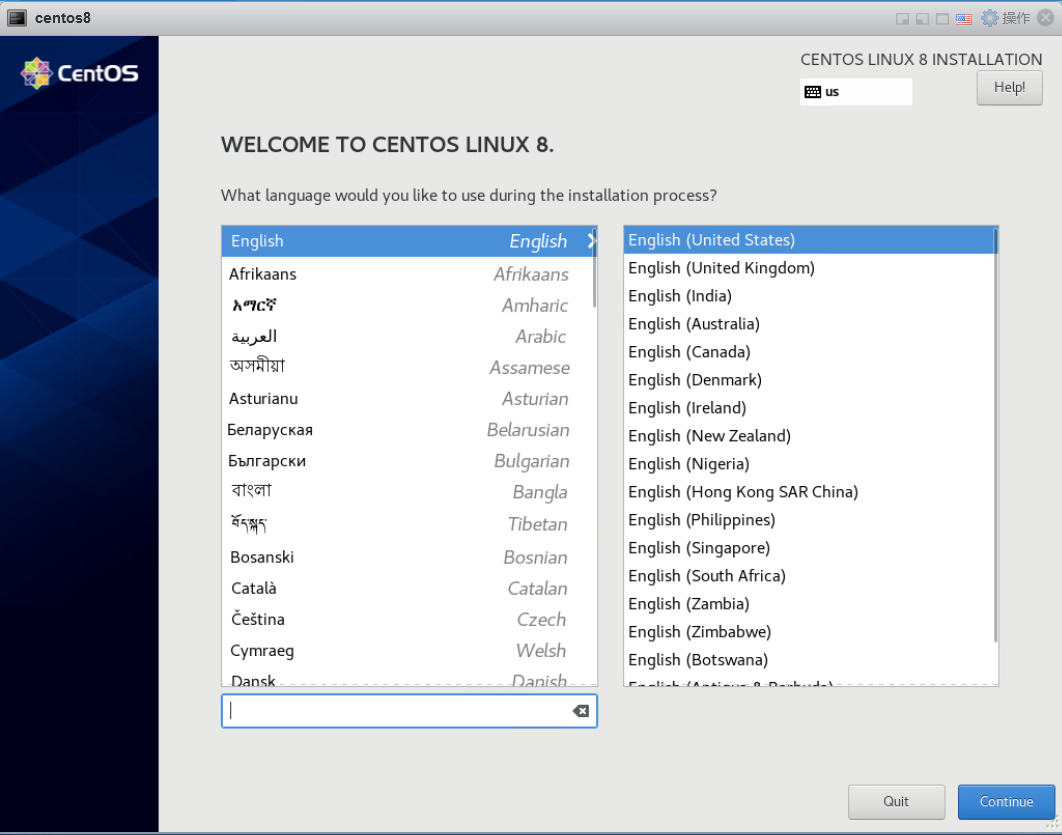1062x835 pixels.
Task: Select the Tibetan language row
Action: [409, 524]
